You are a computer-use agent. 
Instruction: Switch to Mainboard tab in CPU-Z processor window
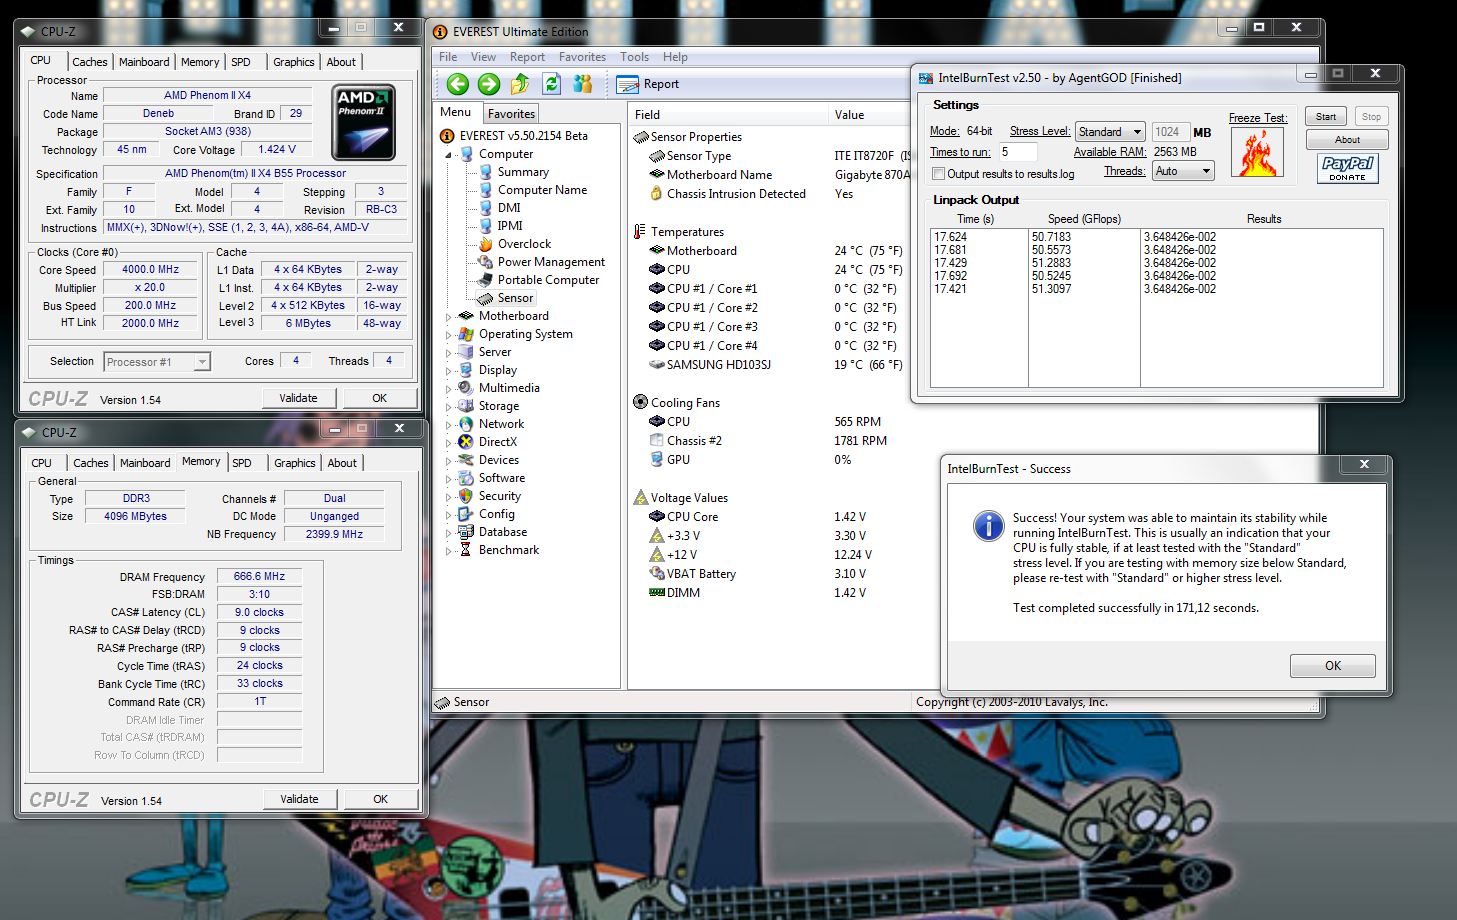click(x=144, y=62)
